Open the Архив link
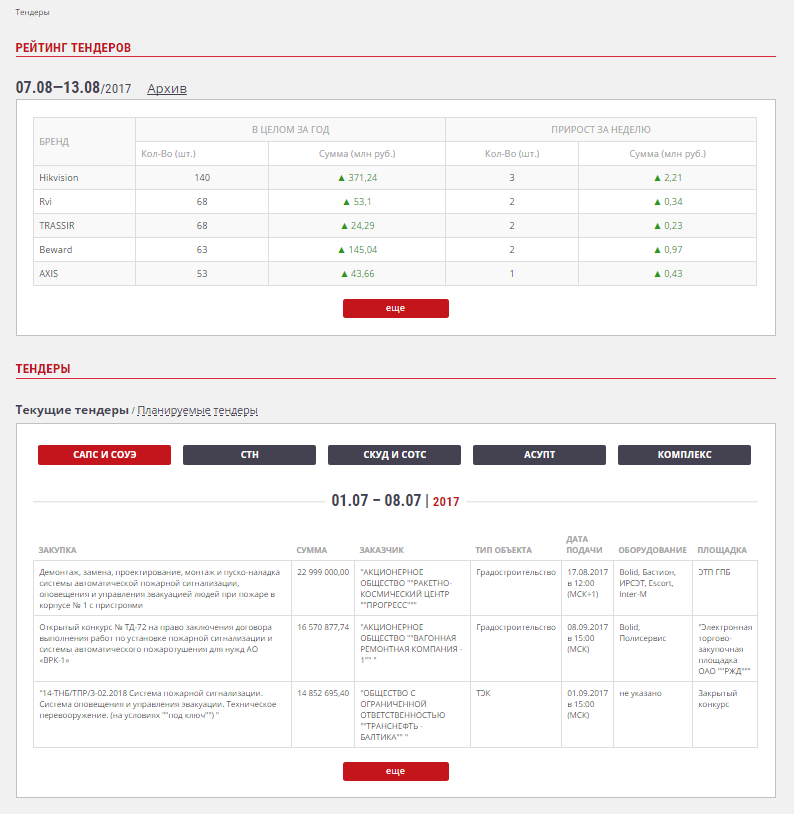Viewport: 794px width, 814px height. coord(166,89)
